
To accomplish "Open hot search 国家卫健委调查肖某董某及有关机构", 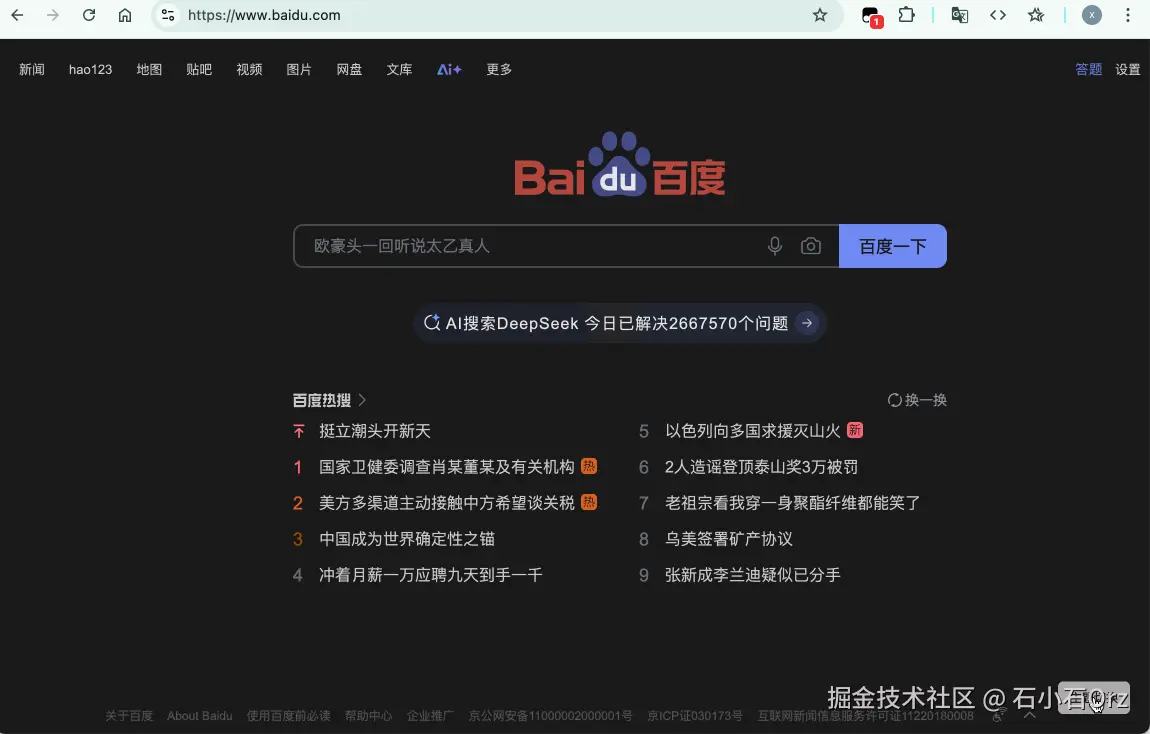I will coord(447,466).
